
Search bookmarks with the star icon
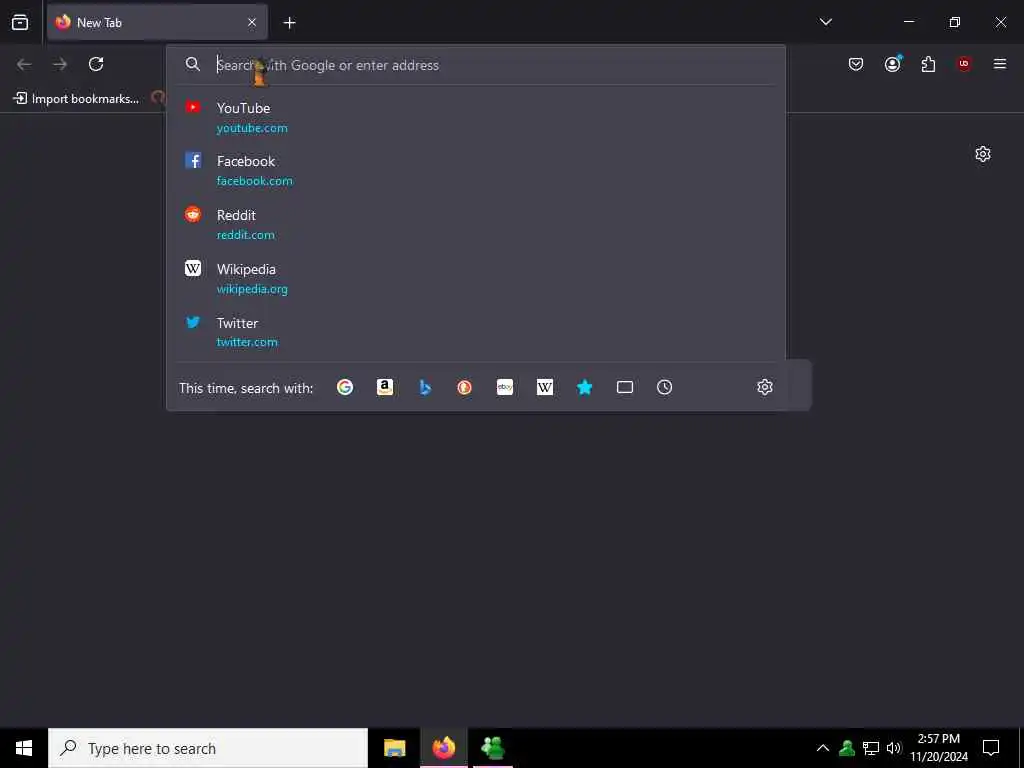click(584, 387)
